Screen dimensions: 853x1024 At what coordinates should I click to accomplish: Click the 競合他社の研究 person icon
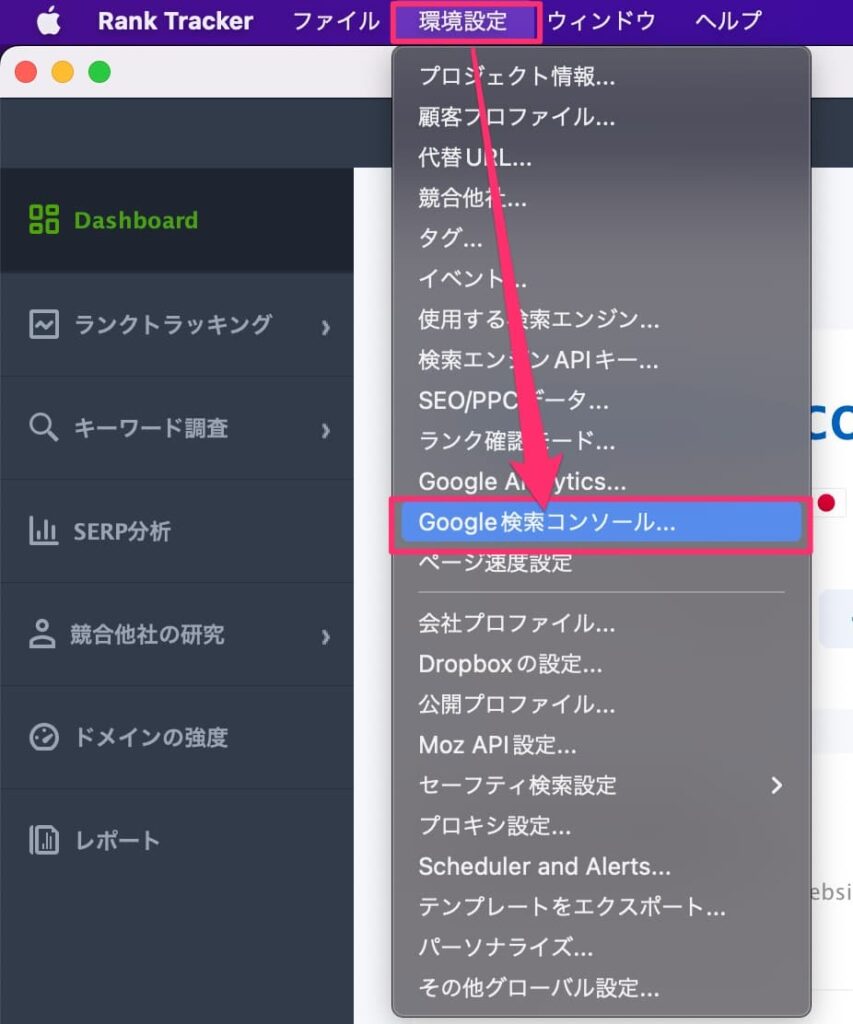pos(42,633)
